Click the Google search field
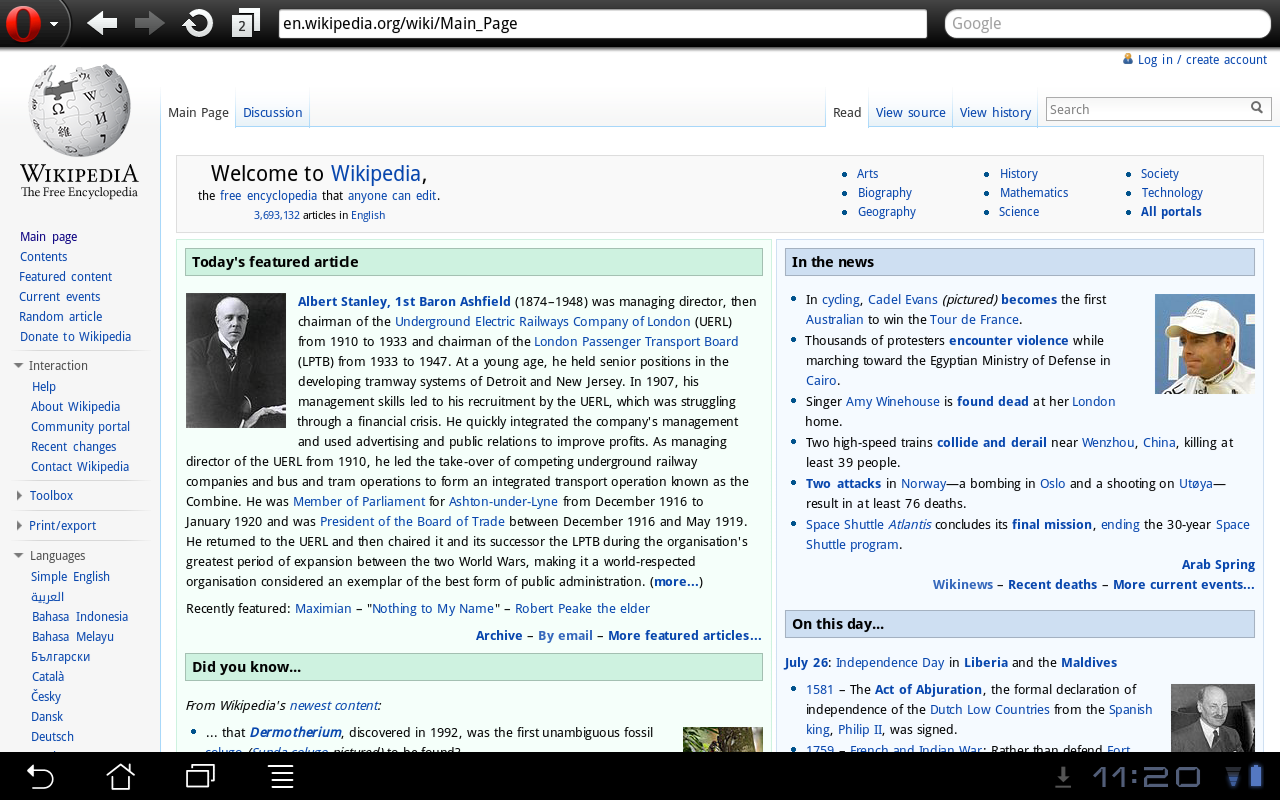1280x800 pixels. tap(1106, 24)
